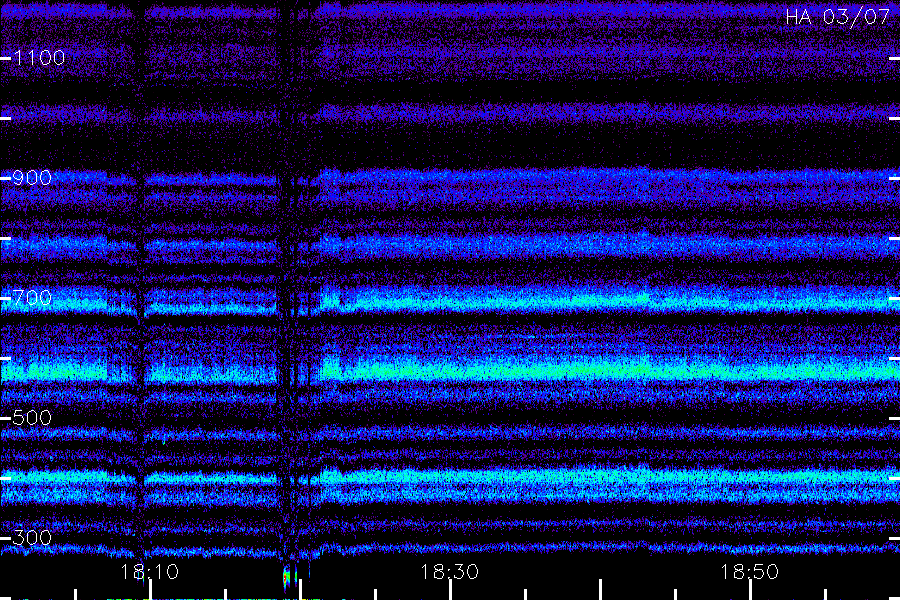Click the 18:30 time axis label

pos(449,572)
